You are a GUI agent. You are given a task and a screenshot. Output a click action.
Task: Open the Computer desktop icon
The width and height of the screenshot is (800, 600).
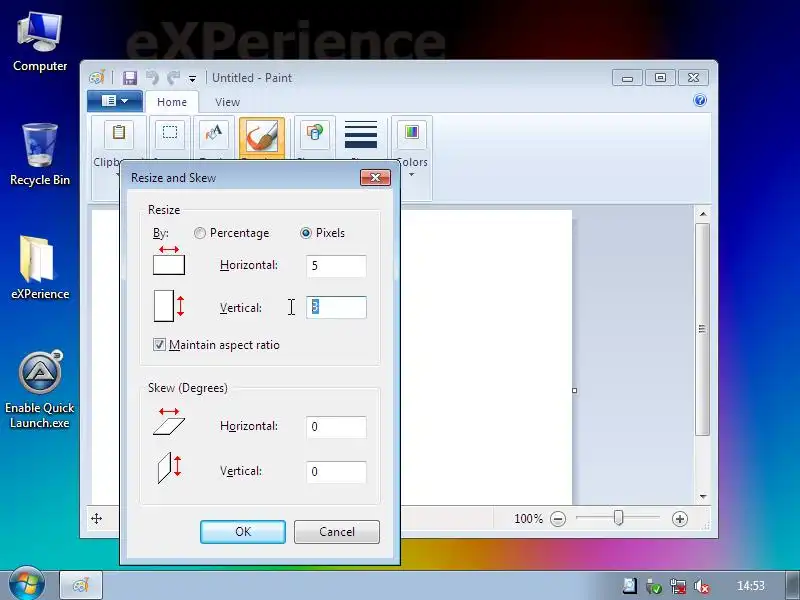pyautogui.click(x=39, y=43)
